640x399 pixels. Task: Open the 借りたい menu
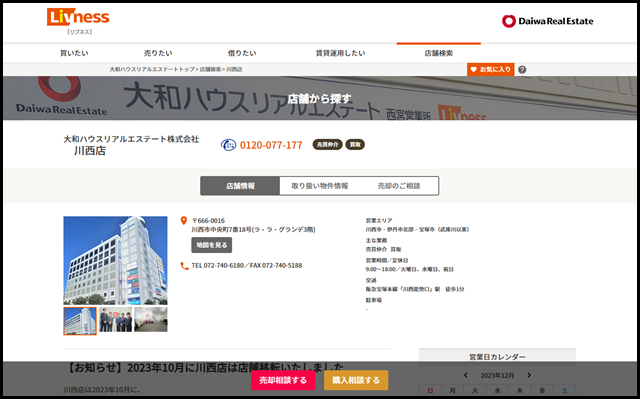point(242,53)
